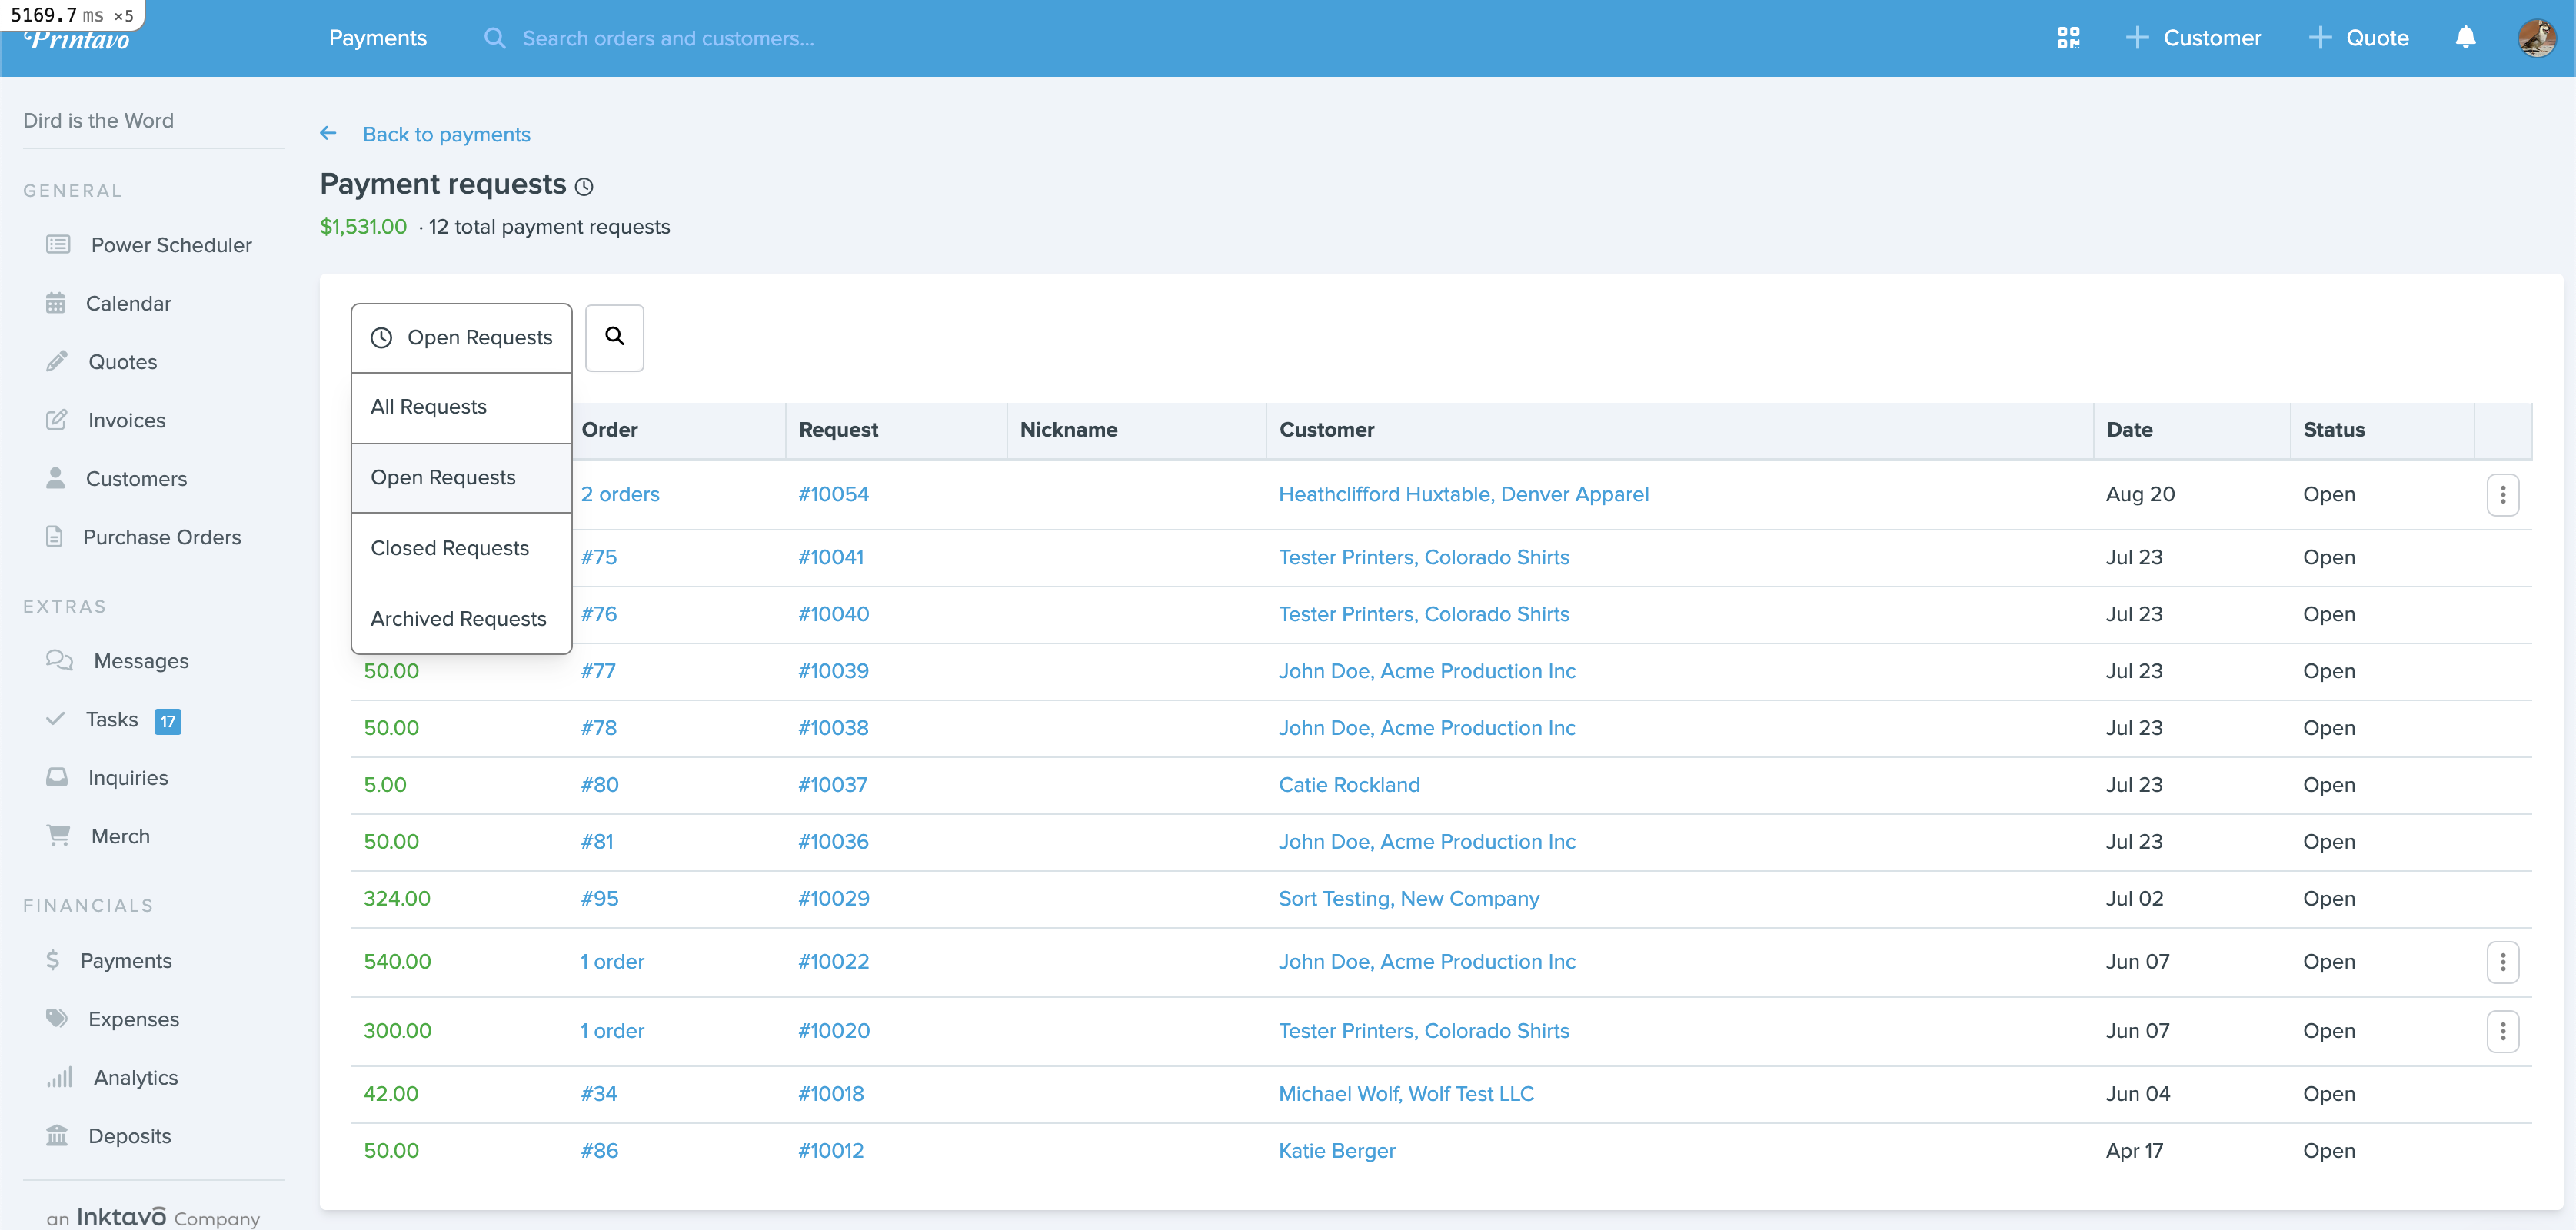The width and height of the screenshot is (2576, 1230).
Task: Open customer Heathclifford Huxtable, Denver Apparel
Action: point(1463,494)
